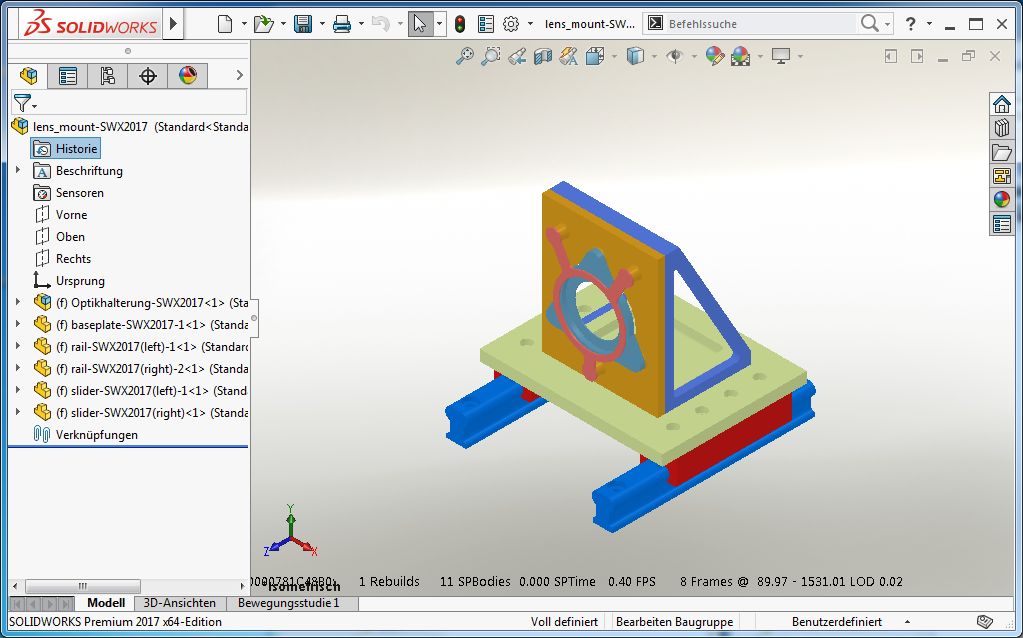Open the ConfigurationManager tab

click(x=108, y=76)
